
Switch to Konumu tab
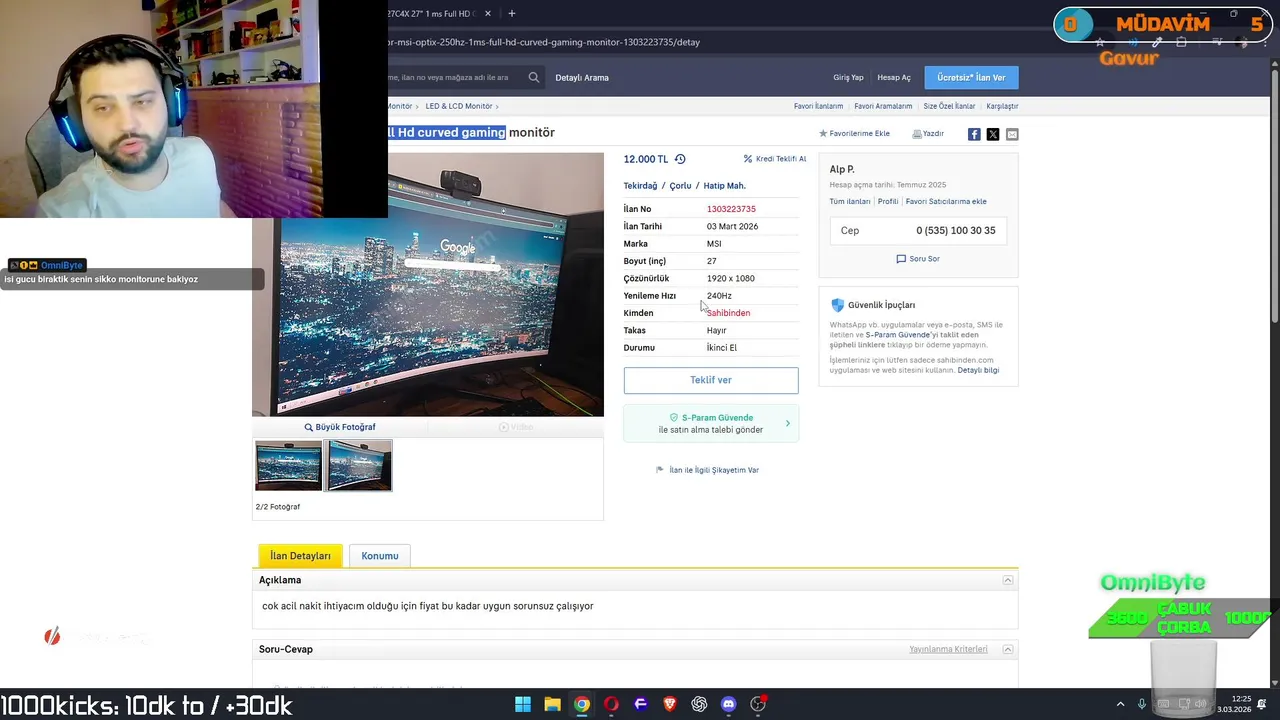pyautogui.click(x=380, y=556)
